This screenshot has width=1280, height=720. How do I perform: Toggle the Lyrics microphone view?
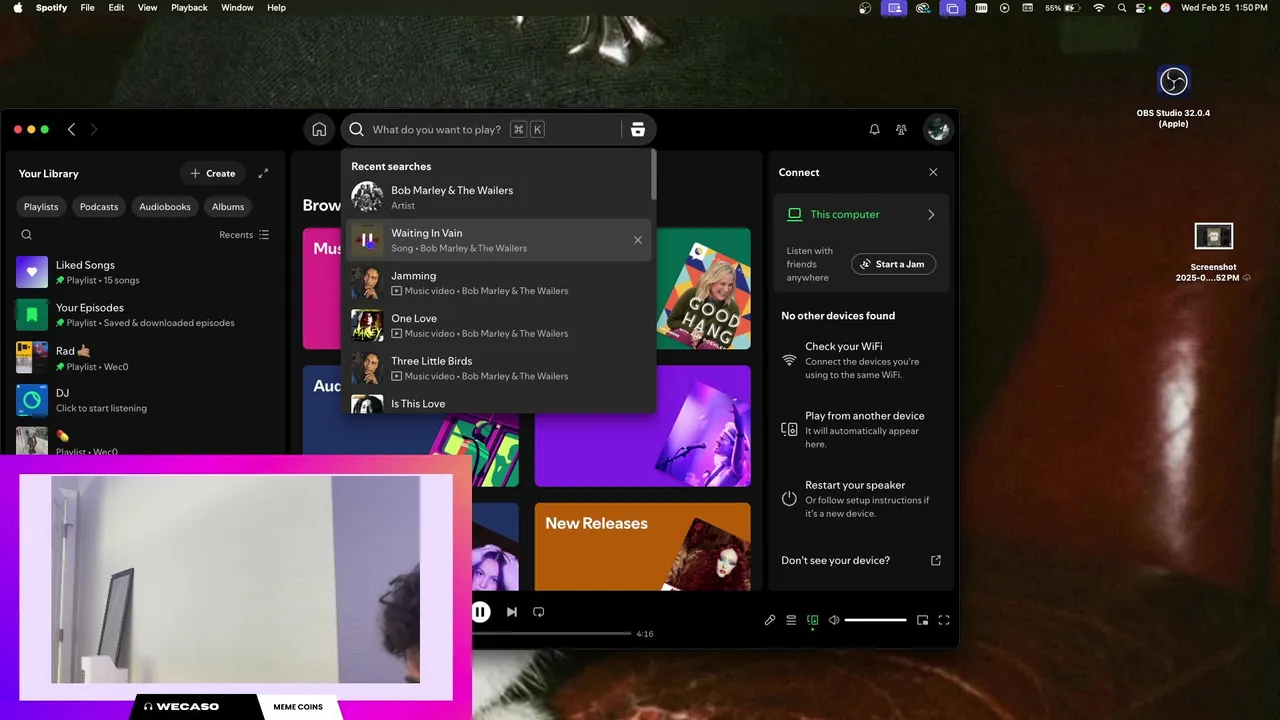click(x=770, y=620)
